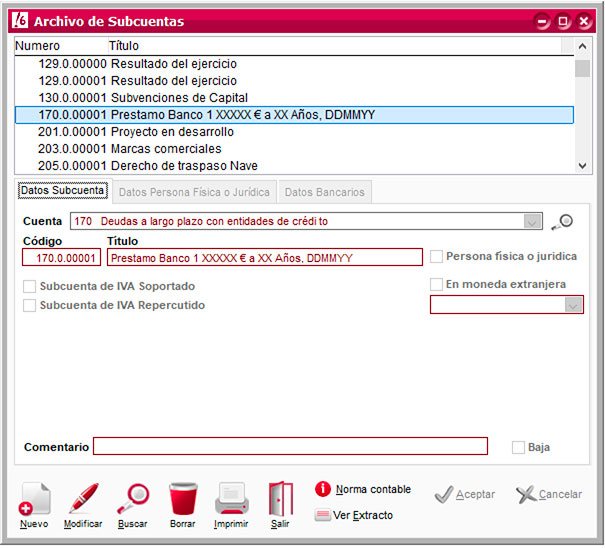The width and height of the screenshot is (605, 548).
Task: Select row 203.0.00001 Marcas comerciales
Action: [x=294, y=149]
